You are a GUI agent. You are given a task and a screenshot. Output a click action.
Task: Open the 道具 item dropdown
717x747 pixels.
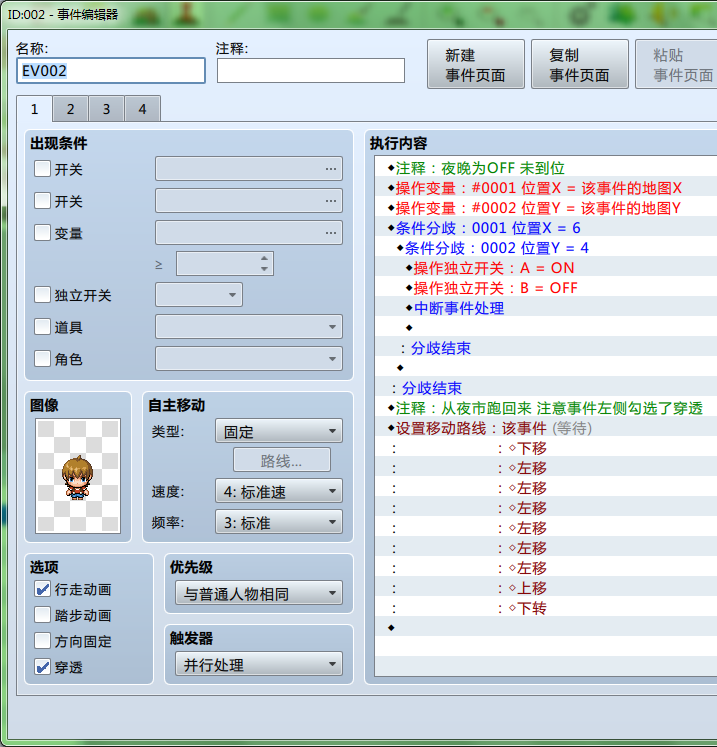[x=249, y=326]
